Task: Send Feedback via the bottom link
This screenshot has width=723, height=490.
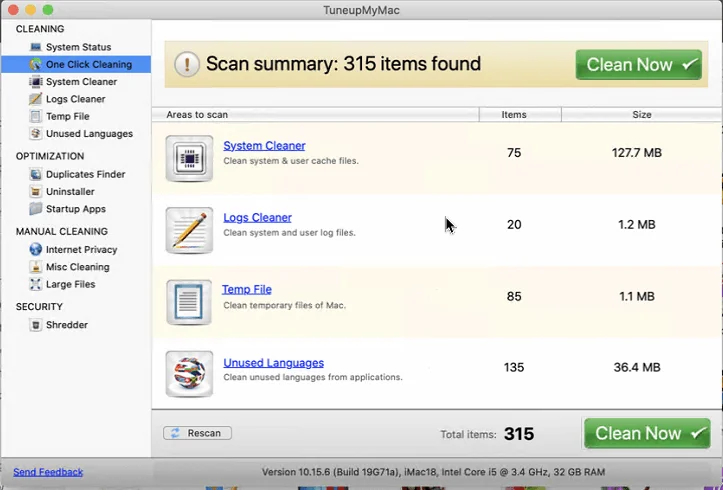Action: tap(48, 472)
